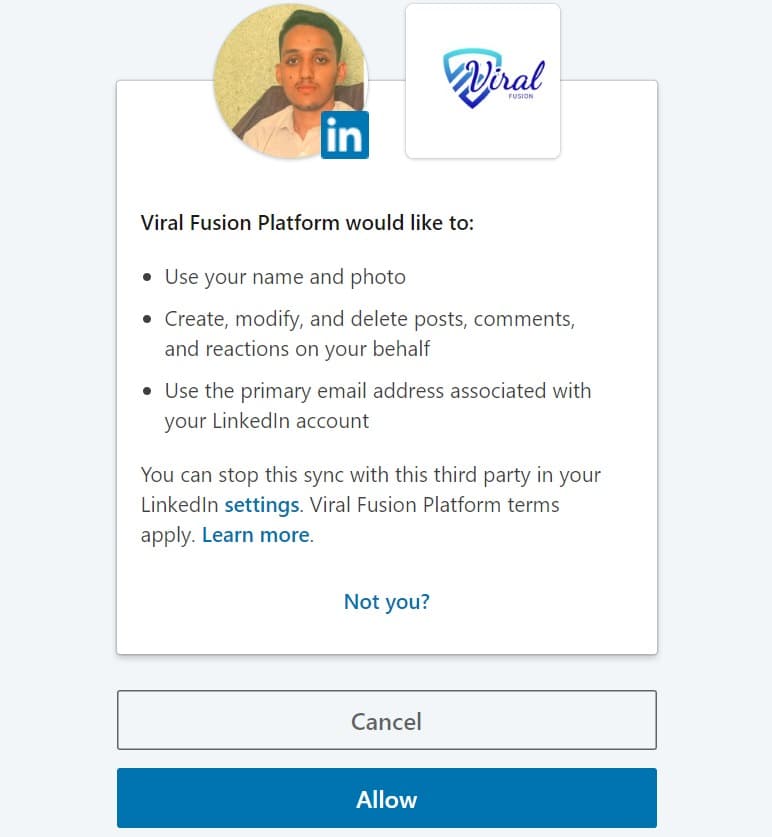The image size is (772, 837).
Task: Open the Learn more link
Action: (x=256, y=535)
